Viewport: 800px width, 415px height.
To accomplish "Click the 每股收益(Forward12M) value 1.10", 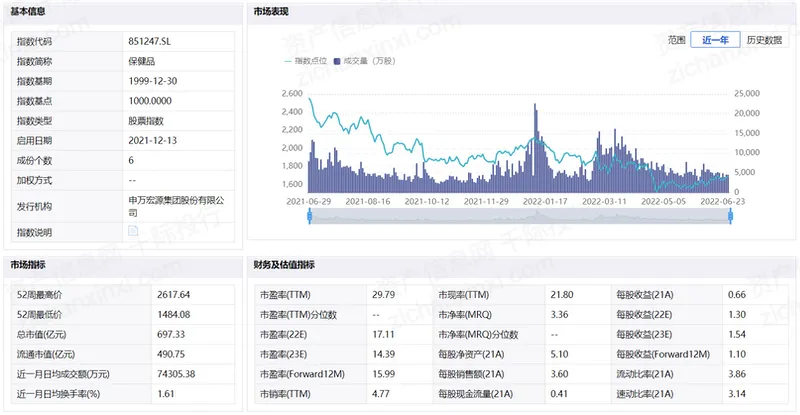I will [737, 354].
